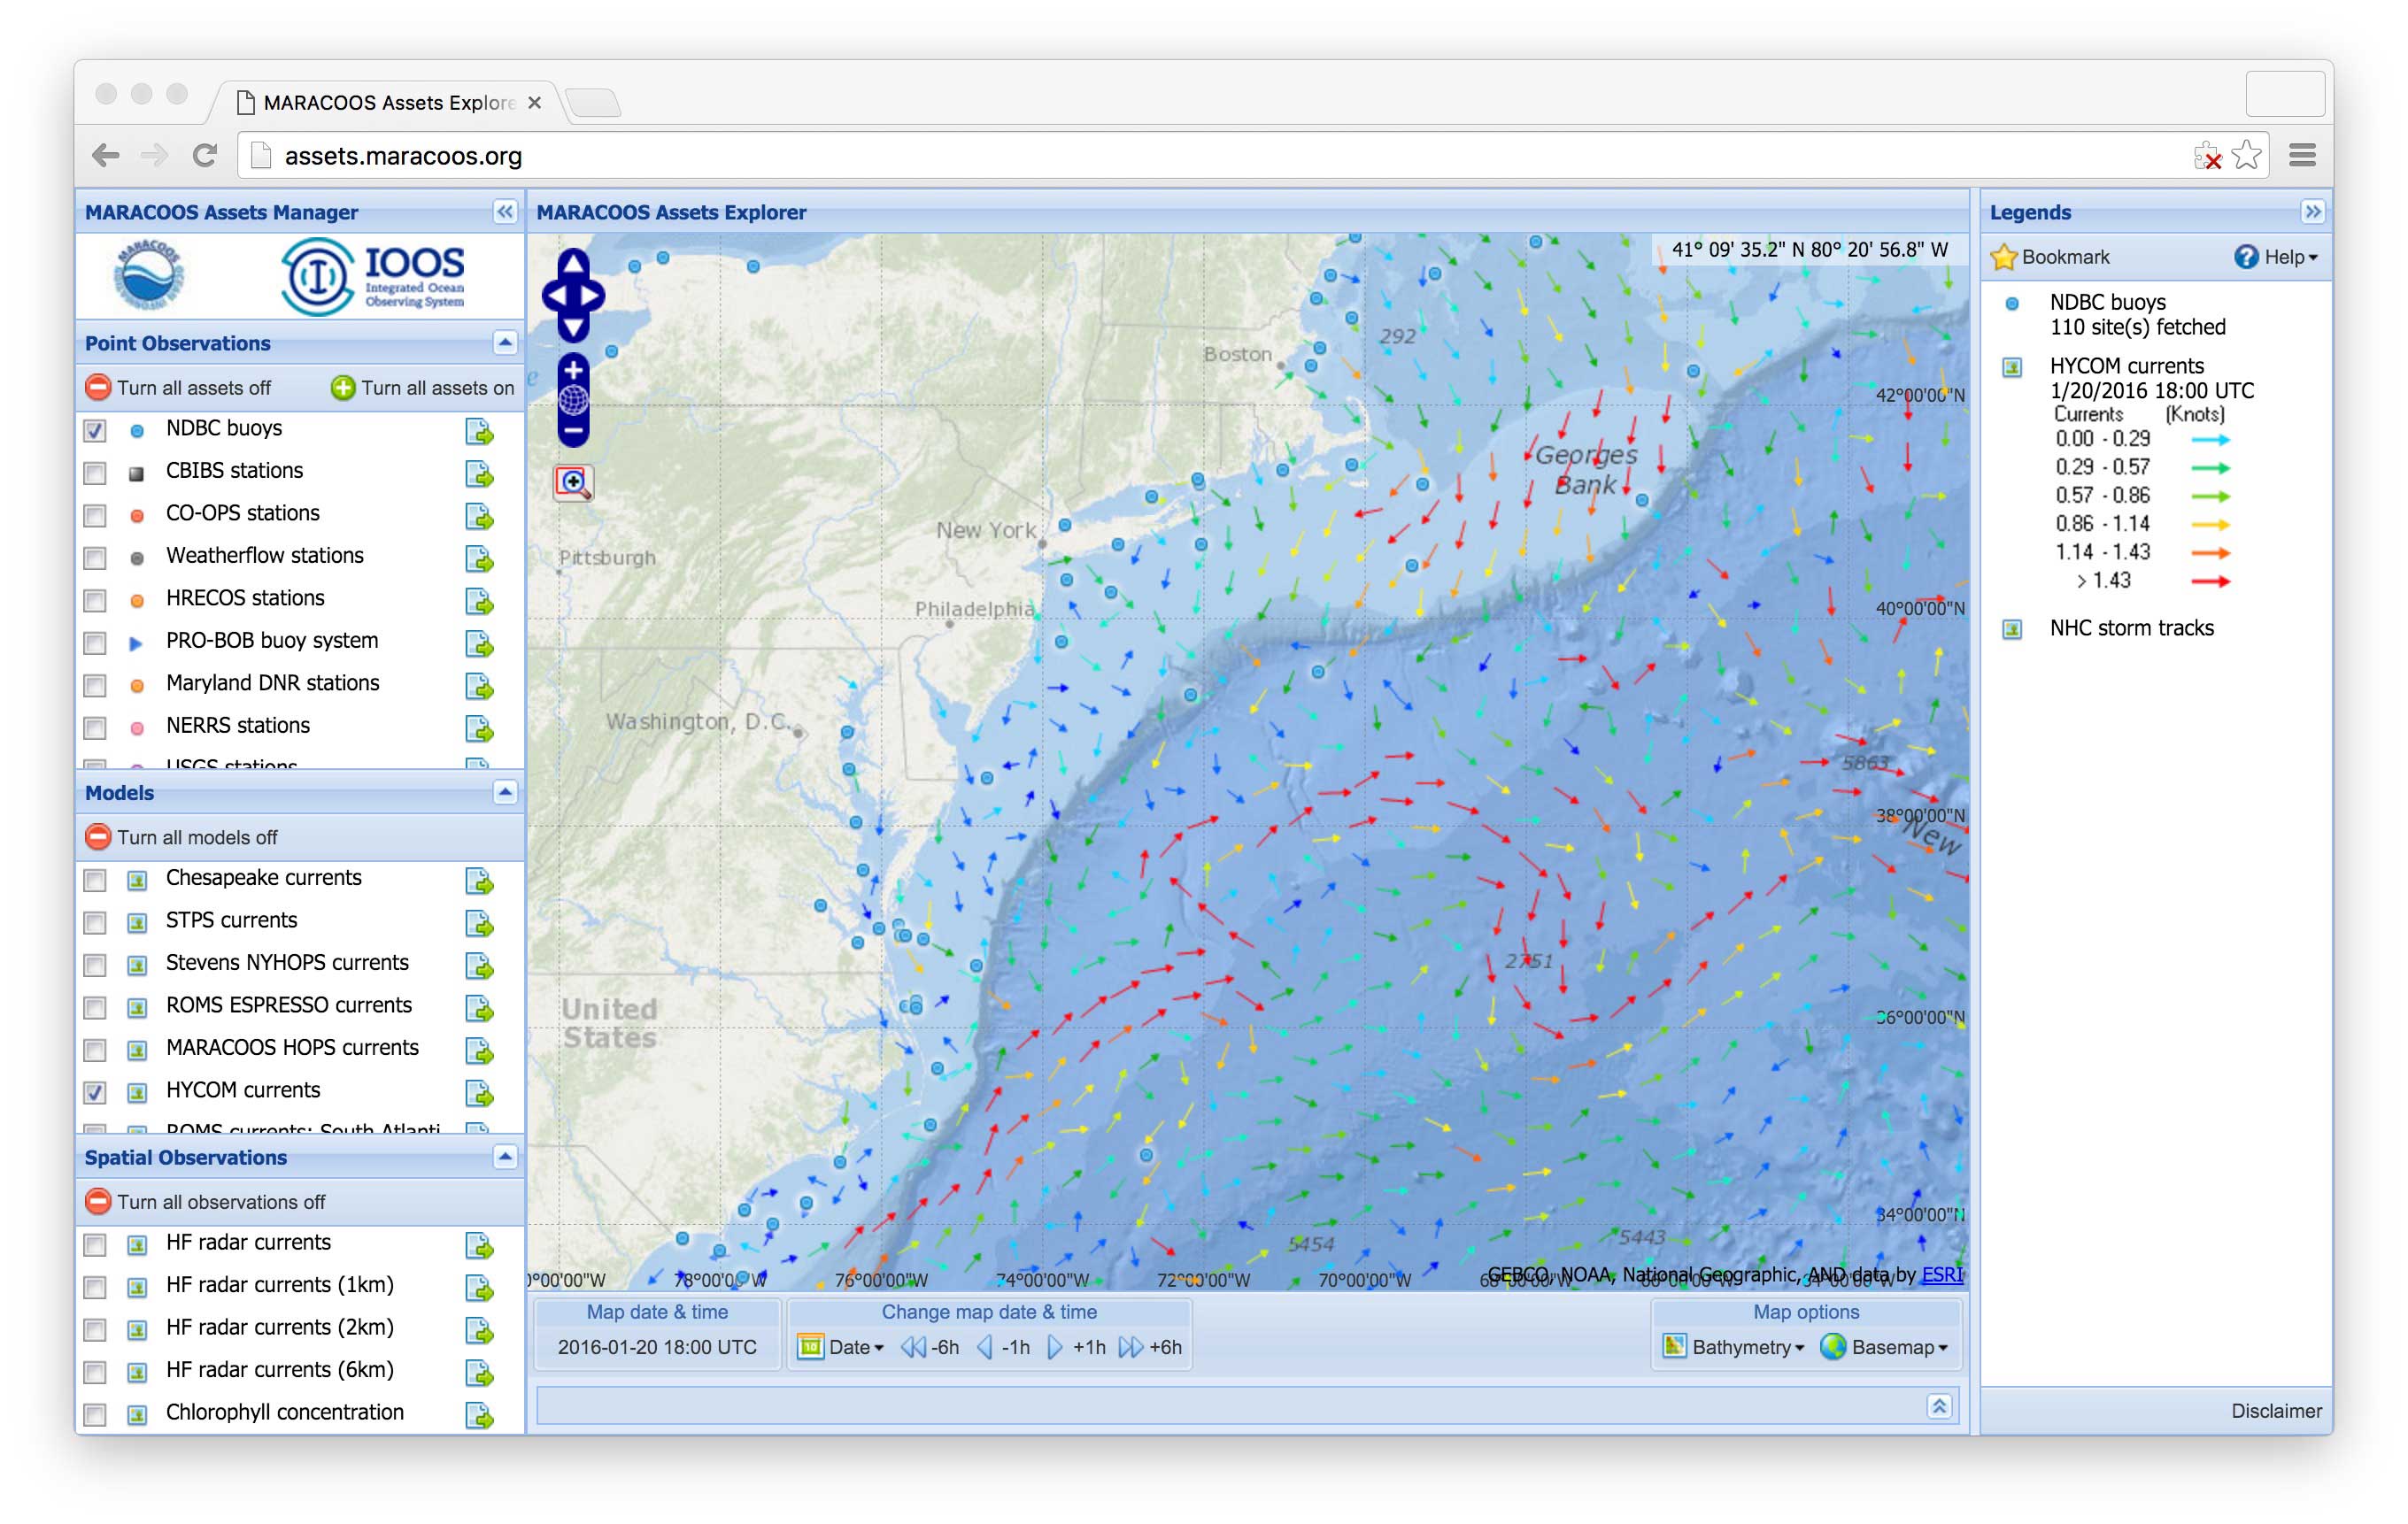The image size is (2408, 1524).
Task: Open the Help dropdown menu
Action: click(x=2276, y=257)
